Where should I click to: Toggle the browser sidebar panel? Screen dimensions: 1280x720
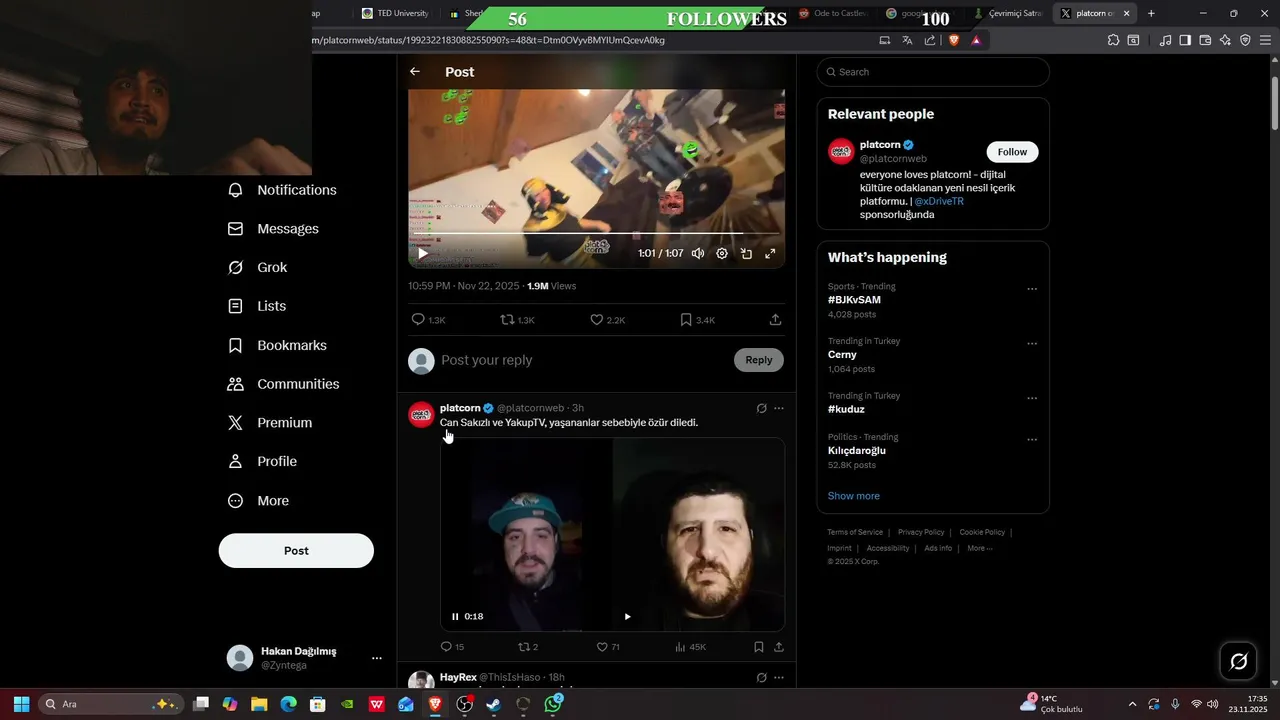1185,40
